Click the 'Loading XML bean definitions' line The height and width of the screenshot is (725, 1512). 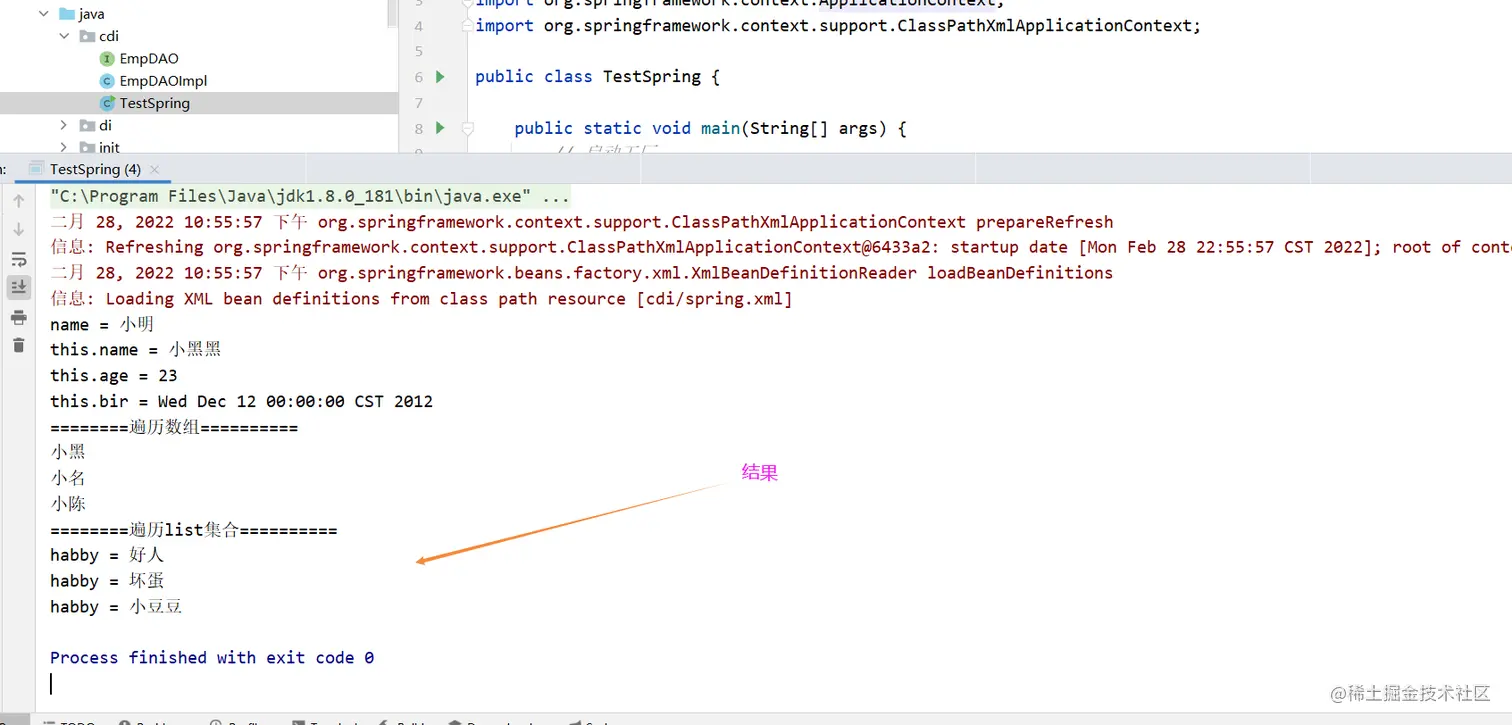coord(421,299)
